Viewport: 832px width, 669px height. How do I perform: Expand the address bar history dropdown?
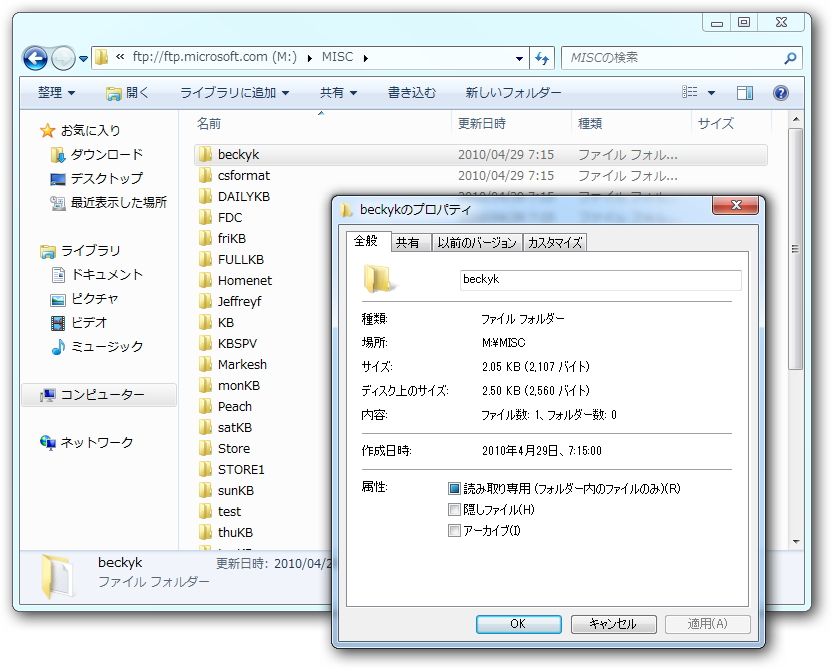pos(519,58)
